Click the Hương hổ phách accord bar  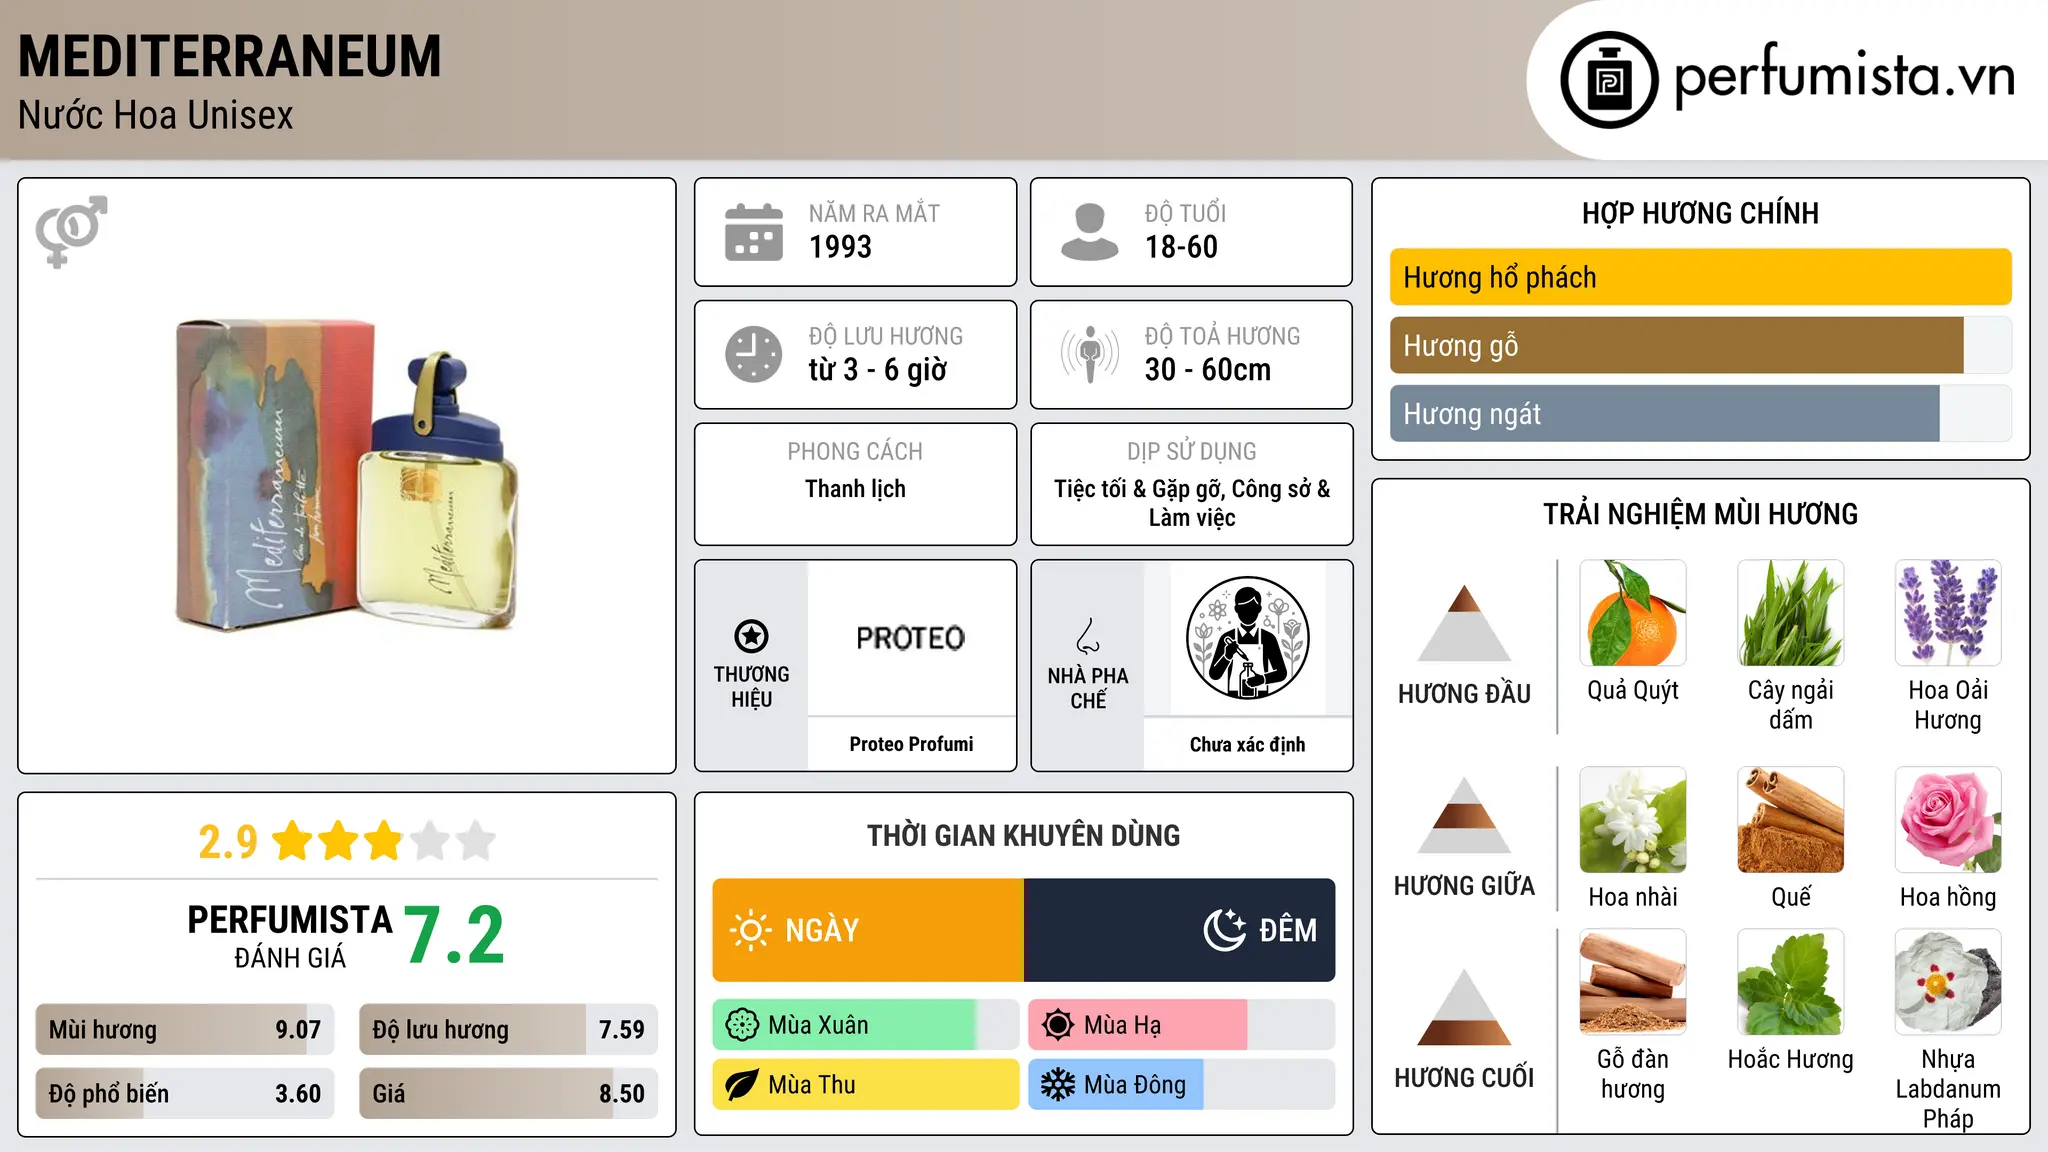pos(1701,277)
